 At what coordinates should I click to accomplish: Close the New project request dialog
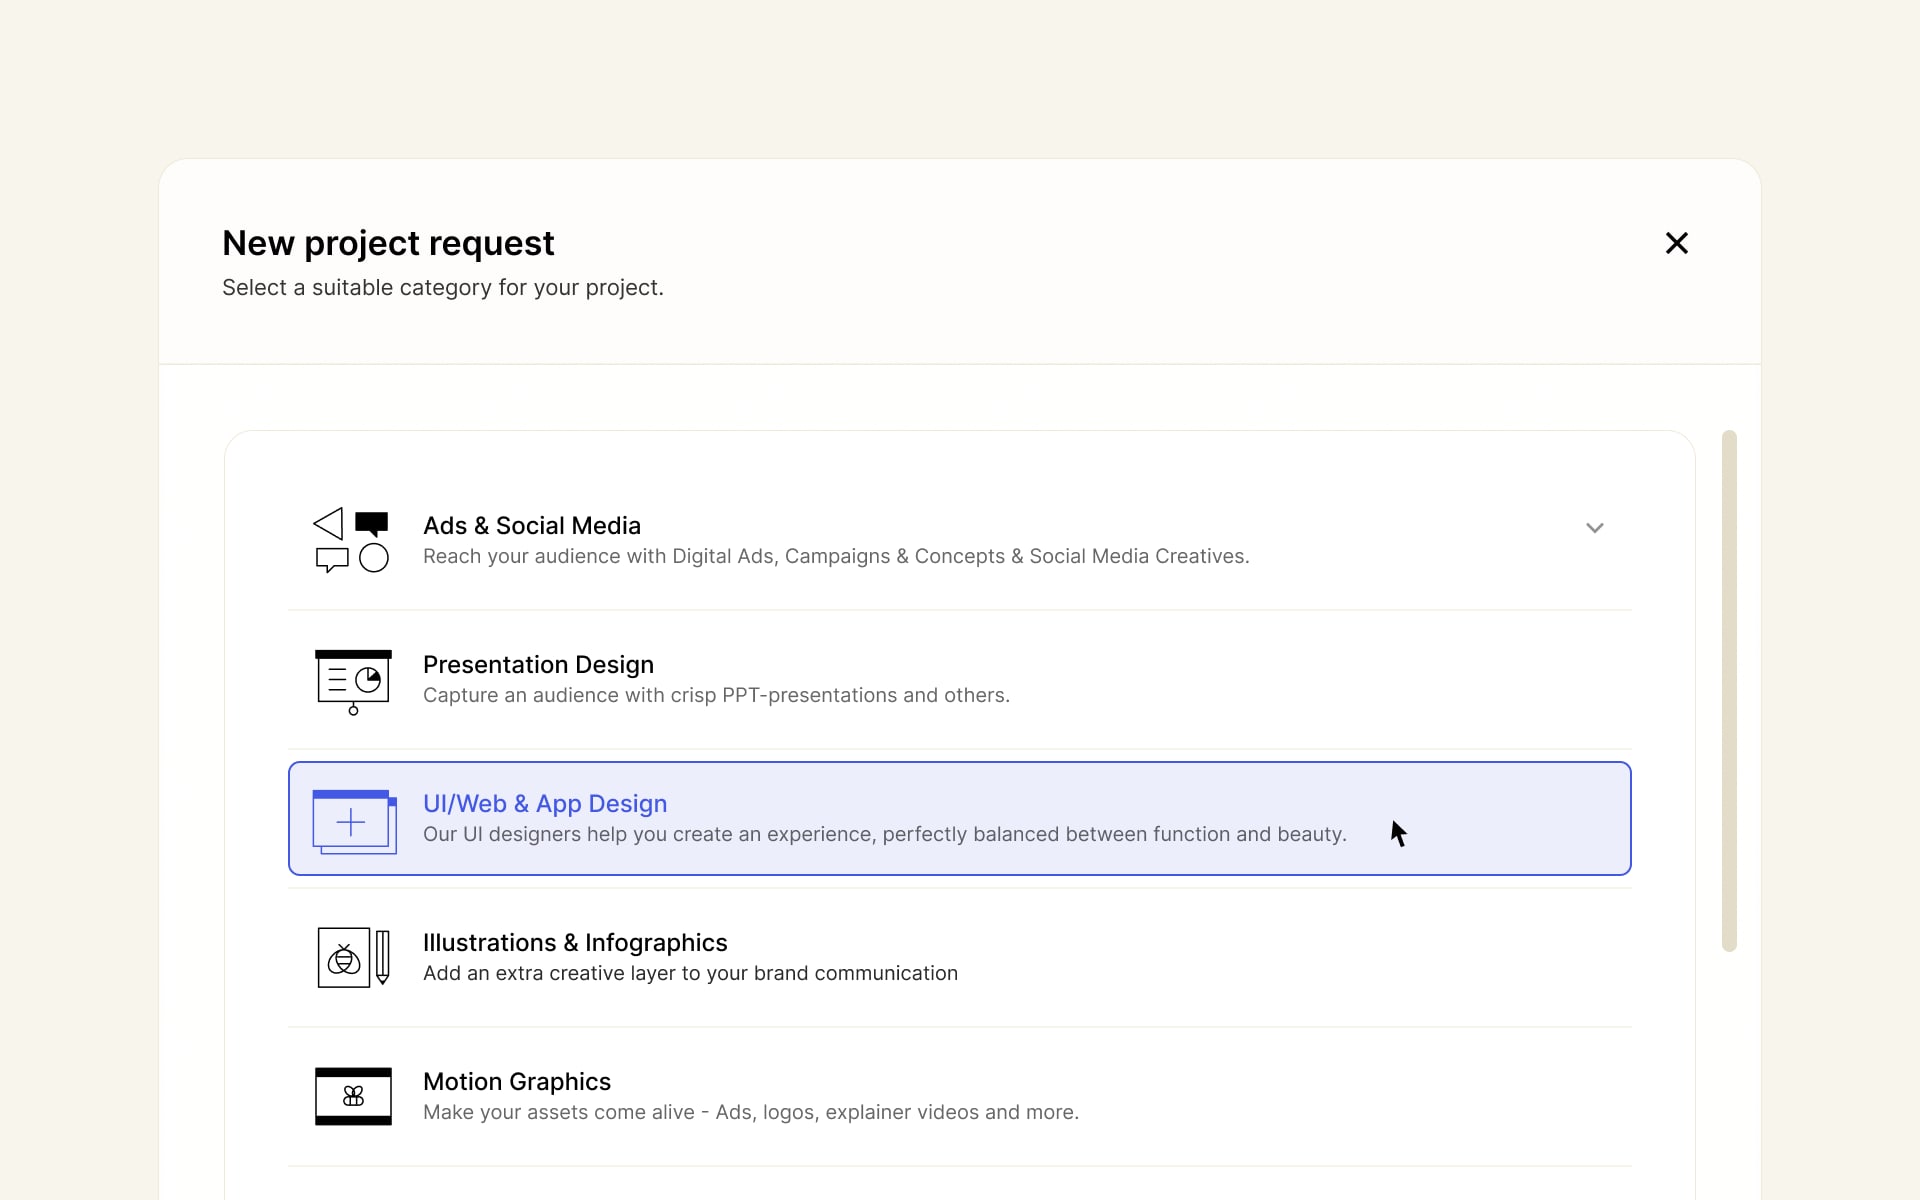click(x=1676, y=243)
